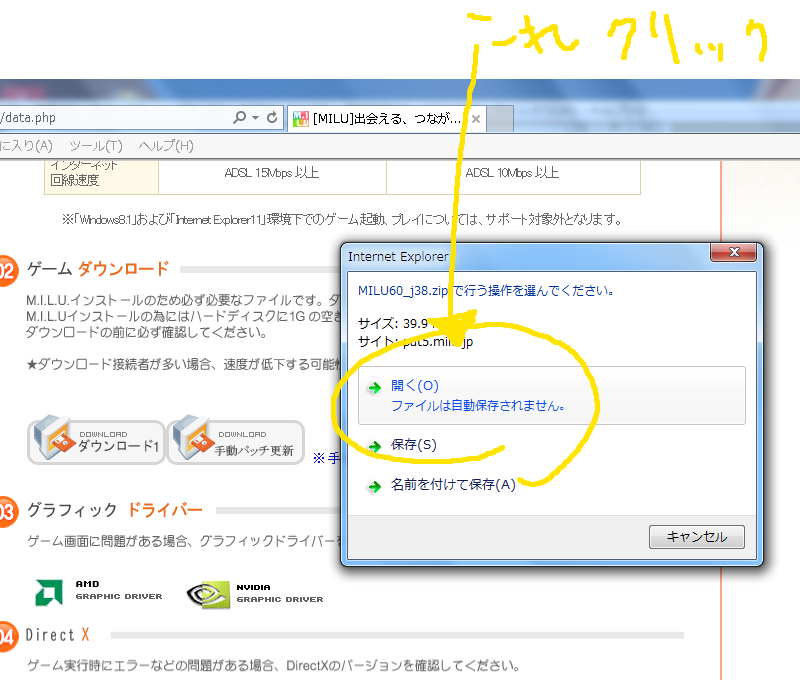Open the お気に入り(A) menu
This screenshot has width=800, height=680.
point(26,146)
